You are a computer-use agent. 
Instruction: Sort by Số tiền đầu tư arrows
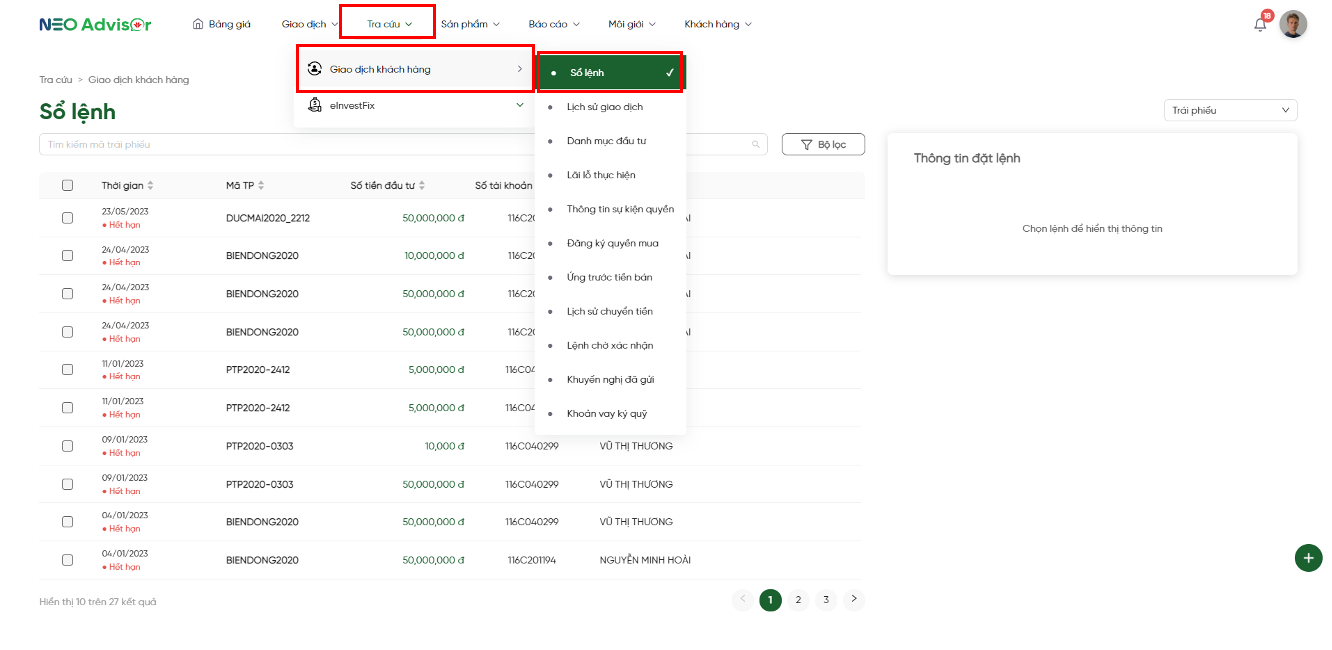coord(422,186)
